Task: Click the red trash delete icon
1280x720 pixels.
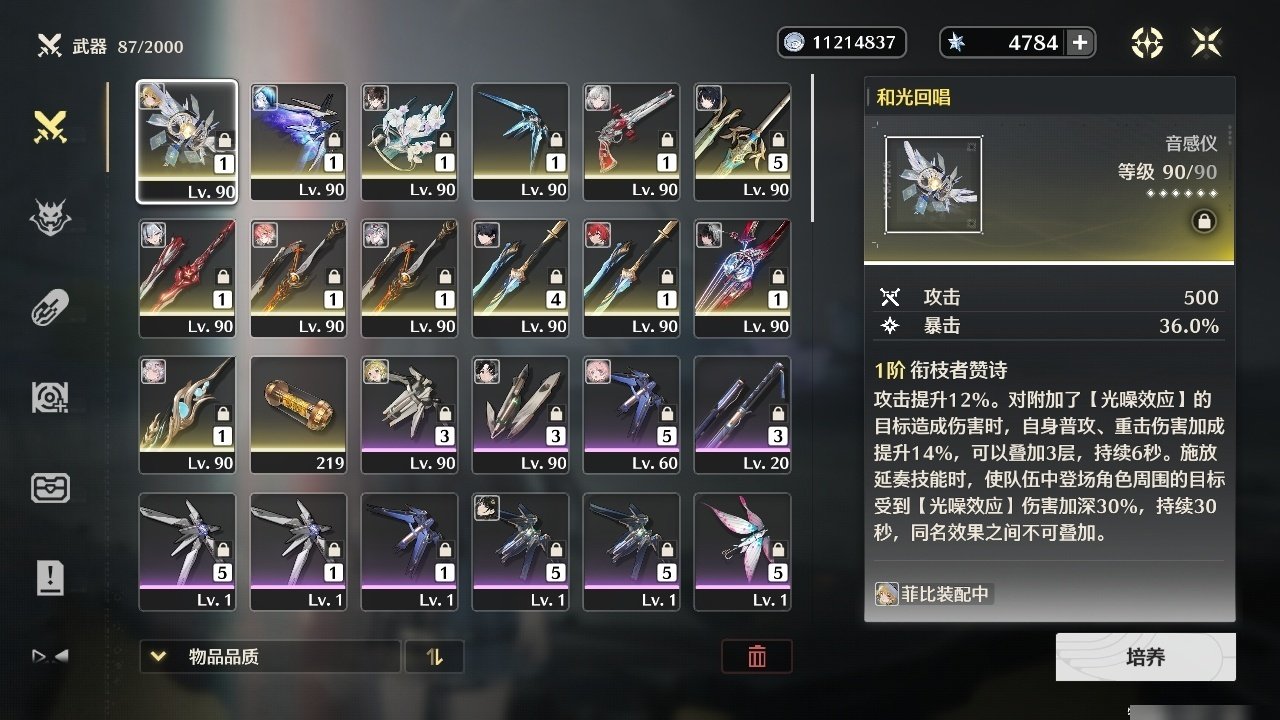Action: click(x=757, y=656)
